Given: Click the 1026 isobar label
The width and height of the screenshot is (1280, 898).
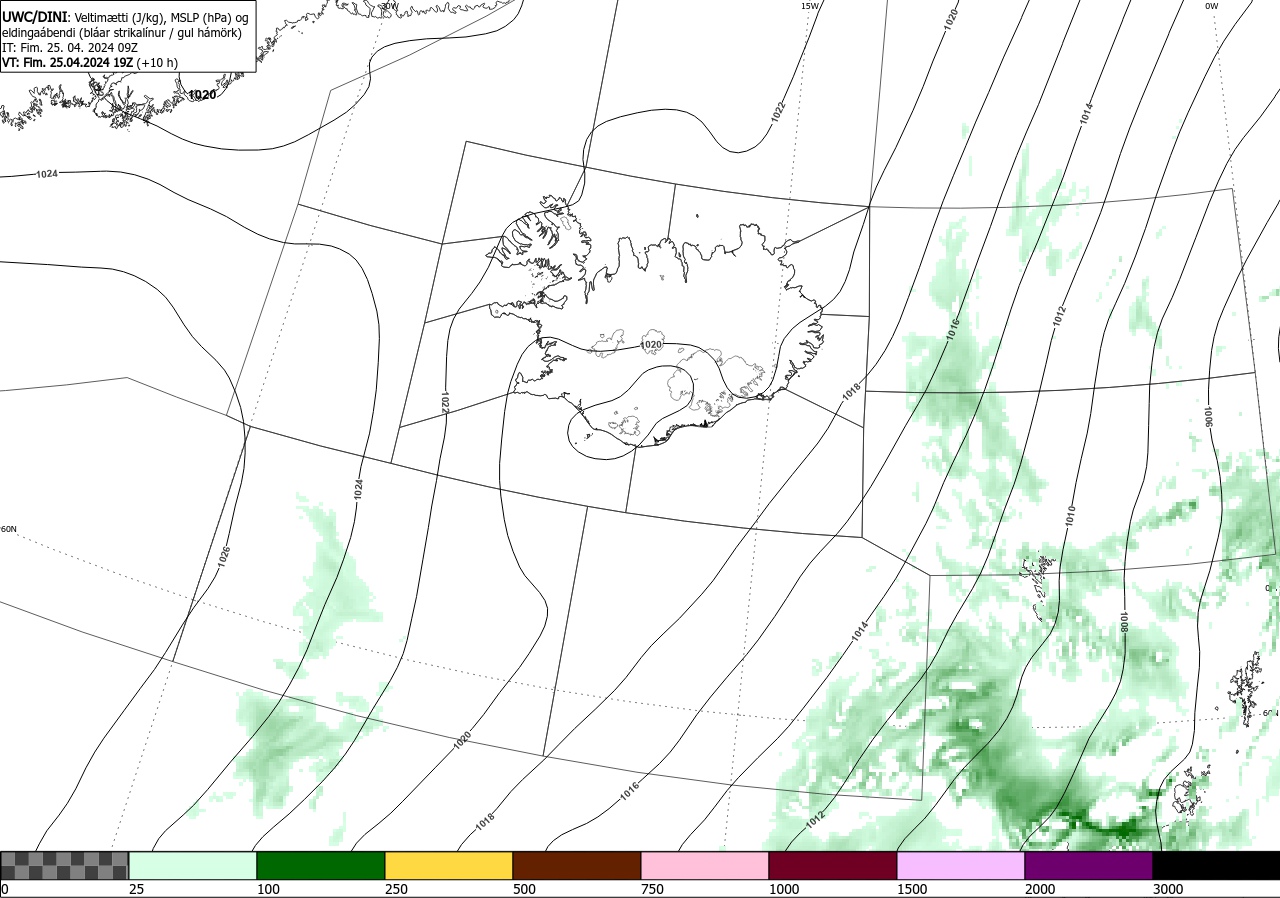Looking at the screenshot, I should click(224, 557).
